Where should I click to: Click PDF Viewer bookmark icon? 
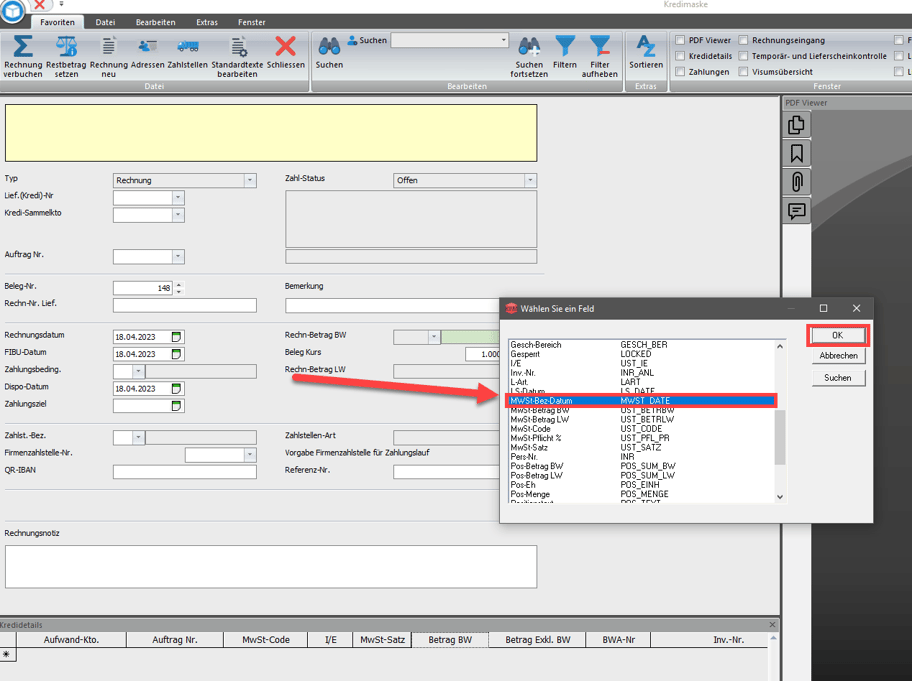point(797,154)
